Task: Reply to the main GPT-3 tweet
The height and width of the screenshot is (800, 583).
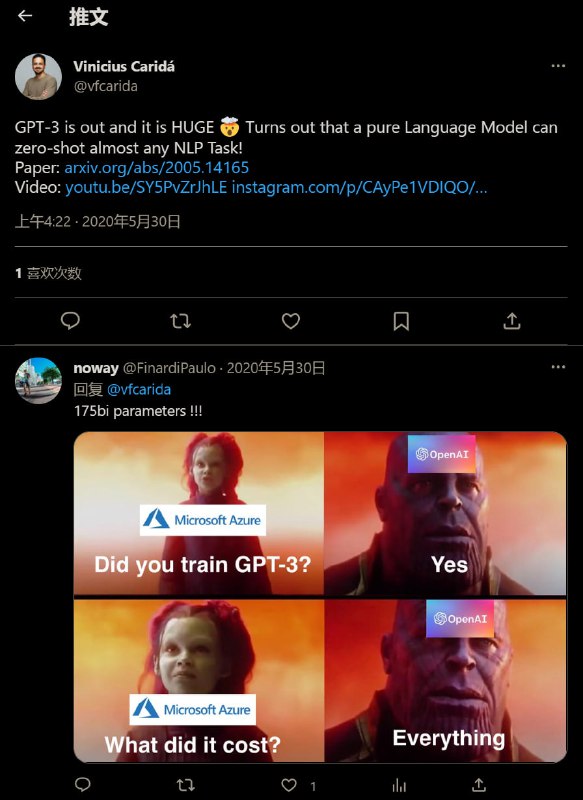Action: [70, 321]
